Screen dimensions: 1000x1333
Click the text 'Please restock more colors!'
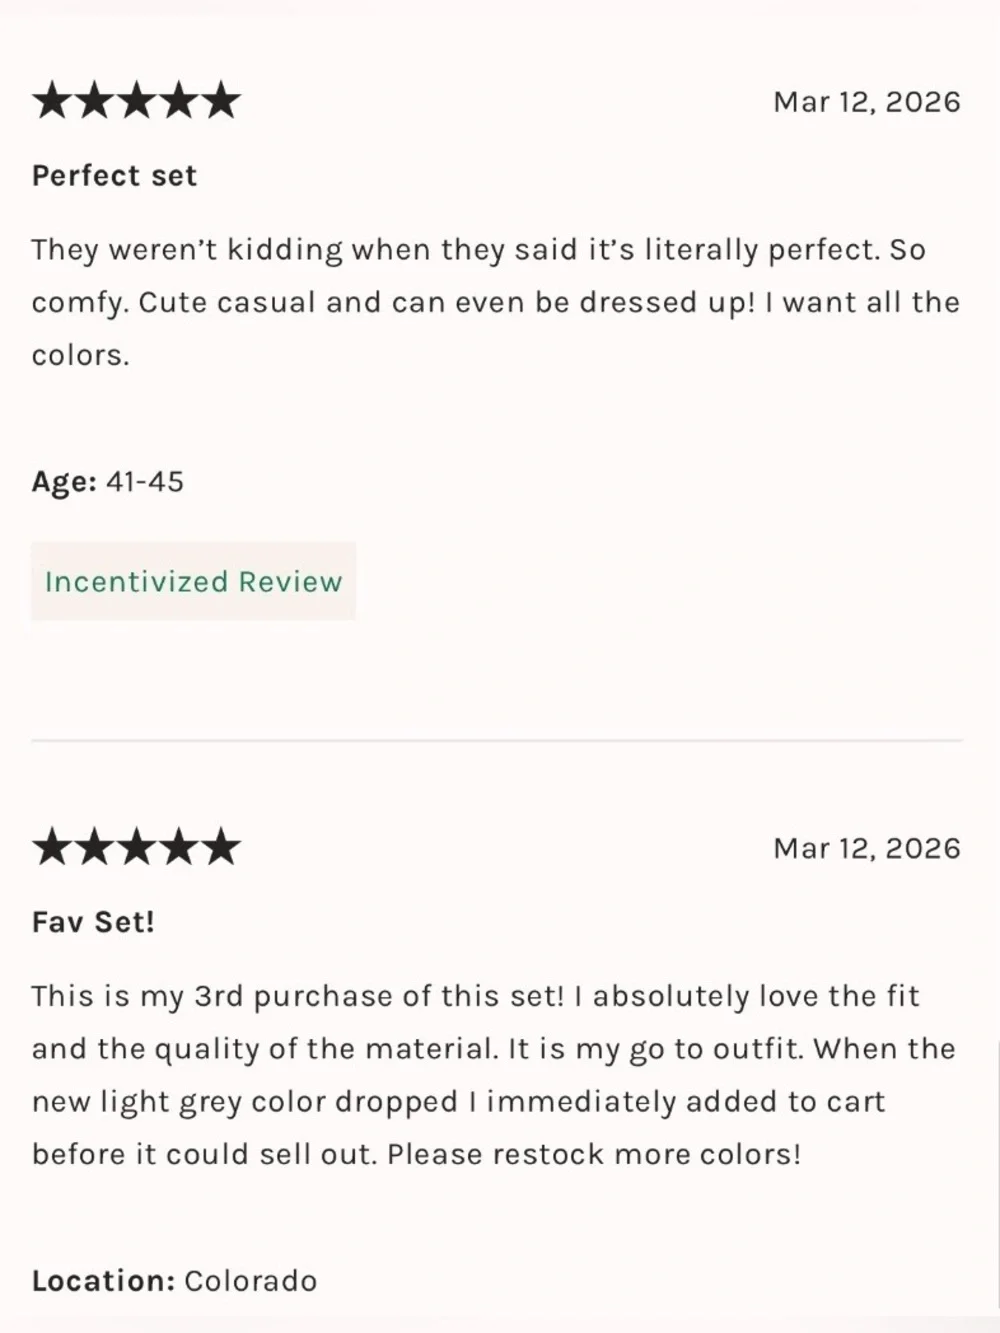[x=594, y=1154]
